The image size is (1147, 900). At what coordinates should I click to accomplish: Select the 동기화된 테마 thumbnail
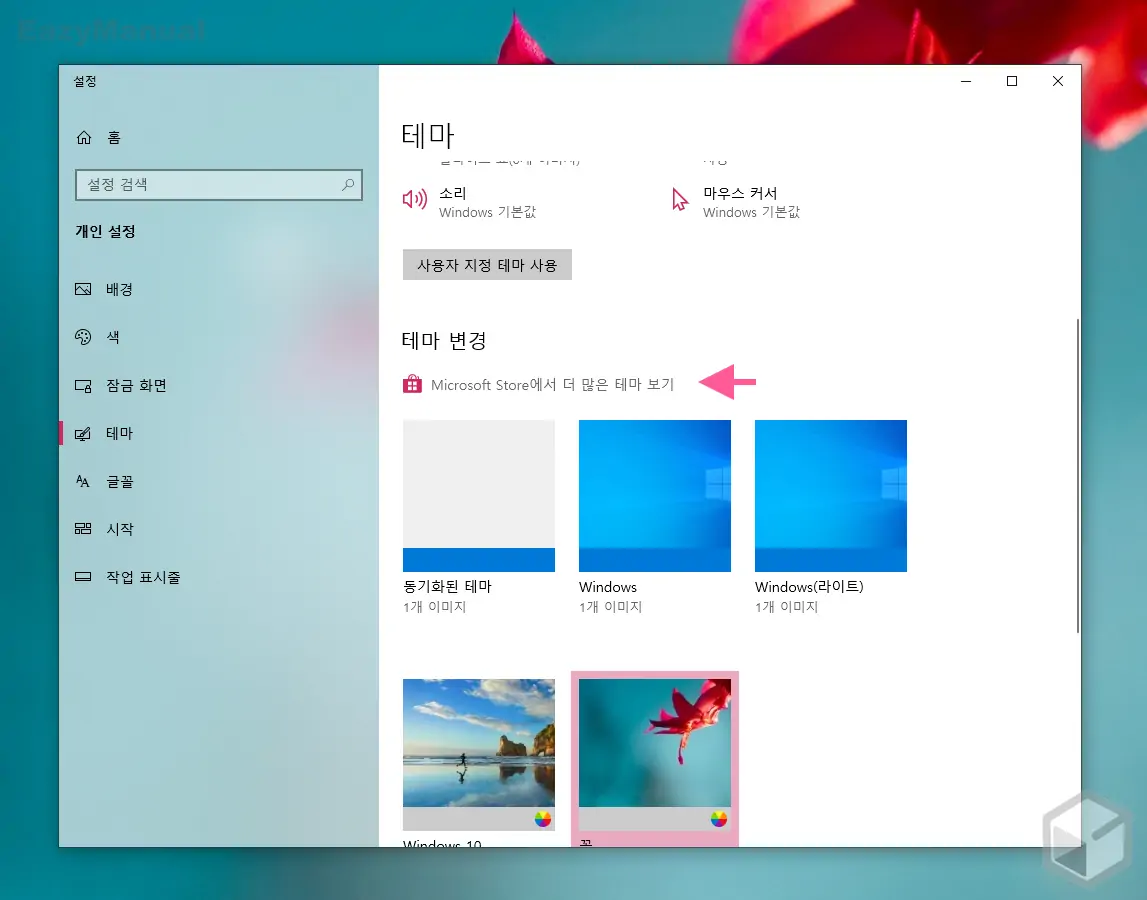478,496
